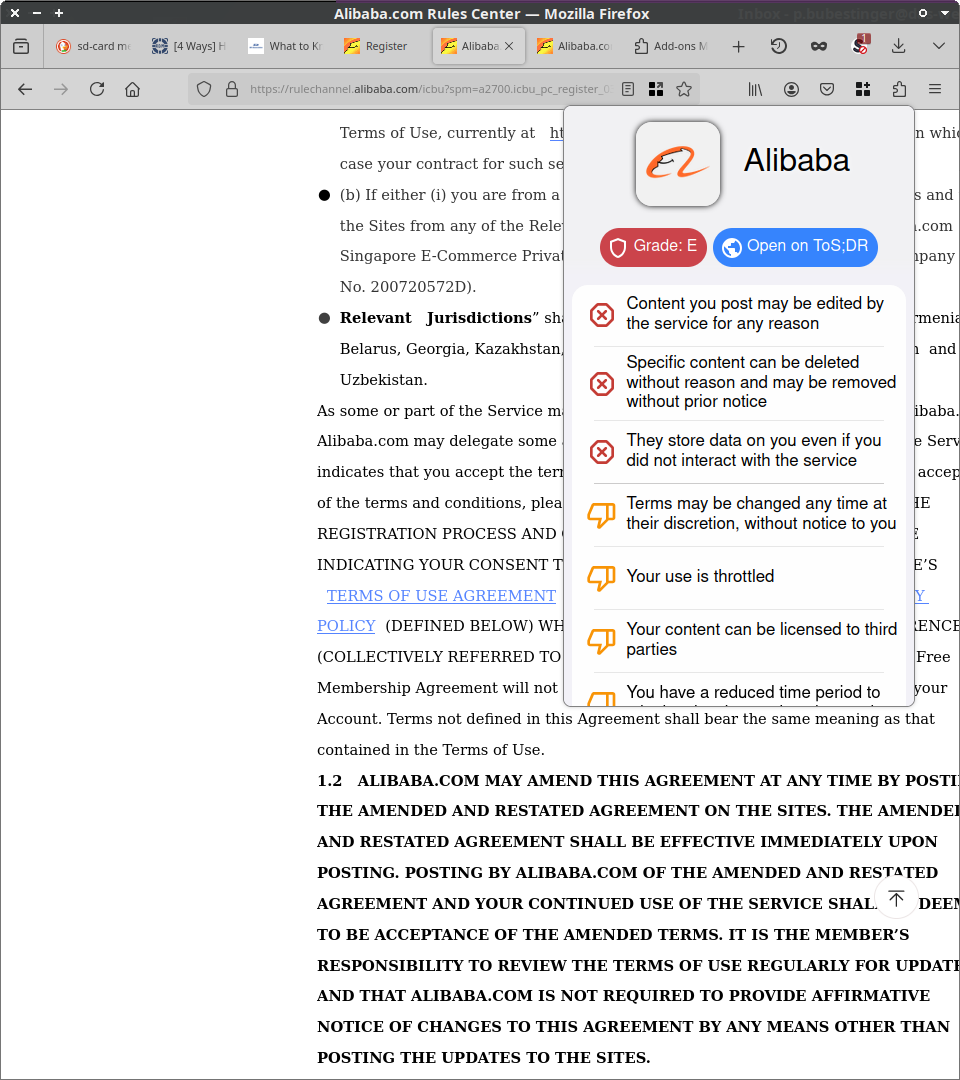Show the library bookmarks and history icon
The height and width of the screenshot is (1080, 960).
point(756,89)
